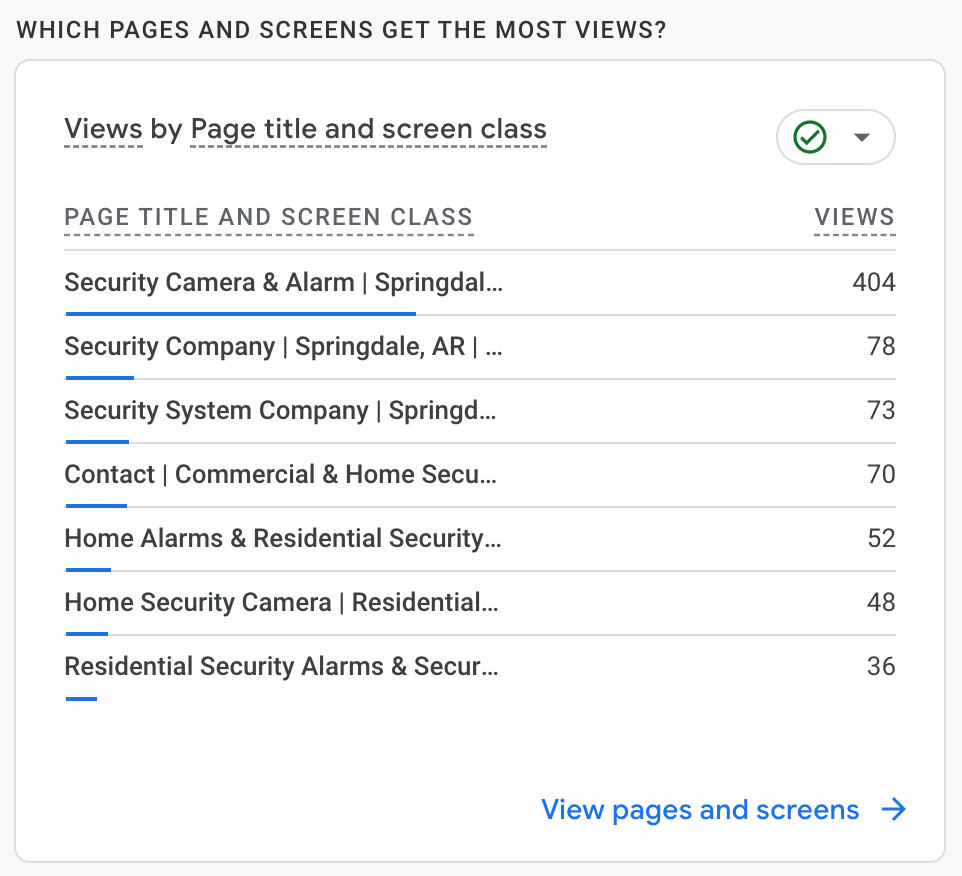Screen dimensions: 962x876
Task: Select the Security Company | Springdale, AR row
Action: [283, 347]
